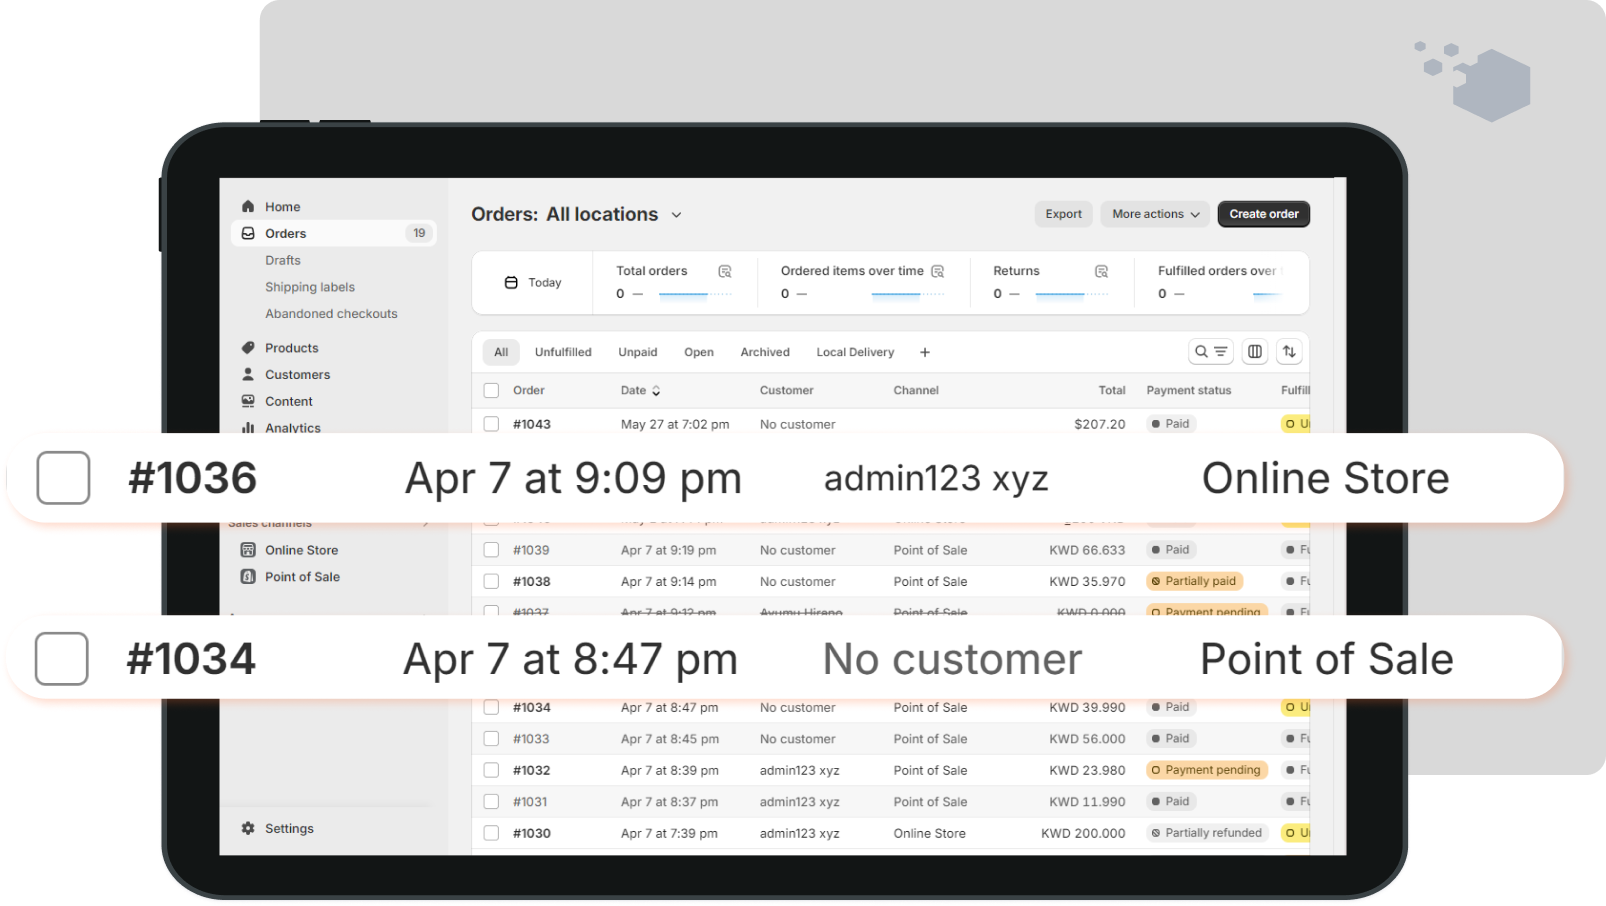The width and height of the screenshot is (1606, 906).
Task: Click the column layout icon near search
Action: click(x=1255, y=351)
